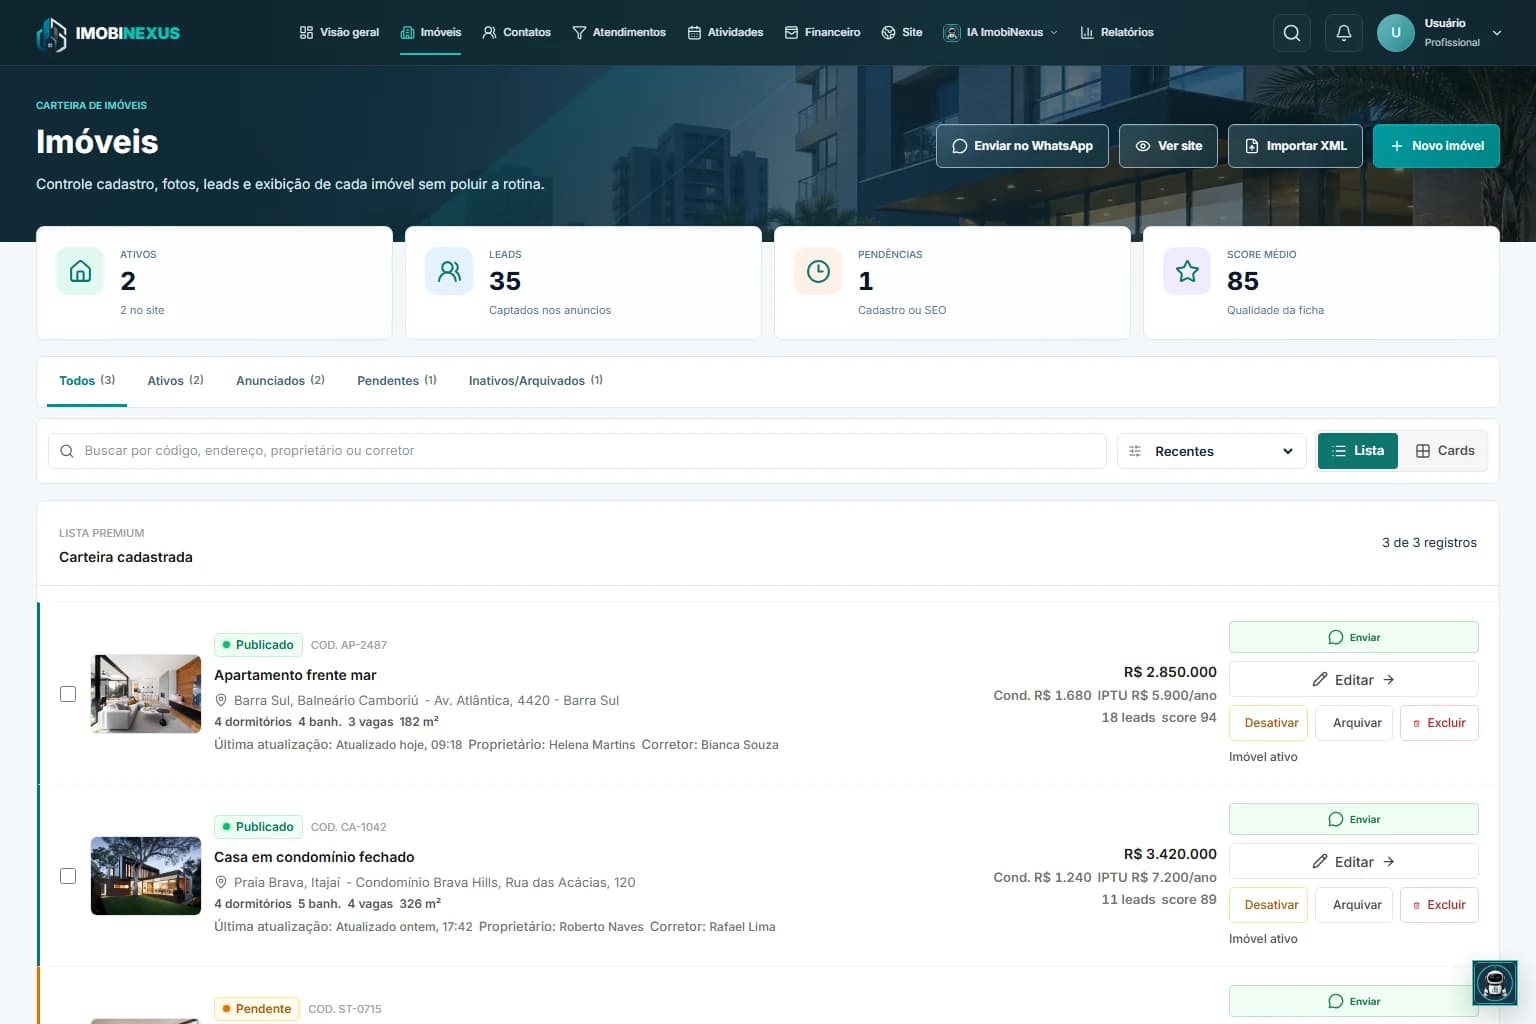
Task: Open the search magnifier icon in header
Action: click(x=1292, y=33)
